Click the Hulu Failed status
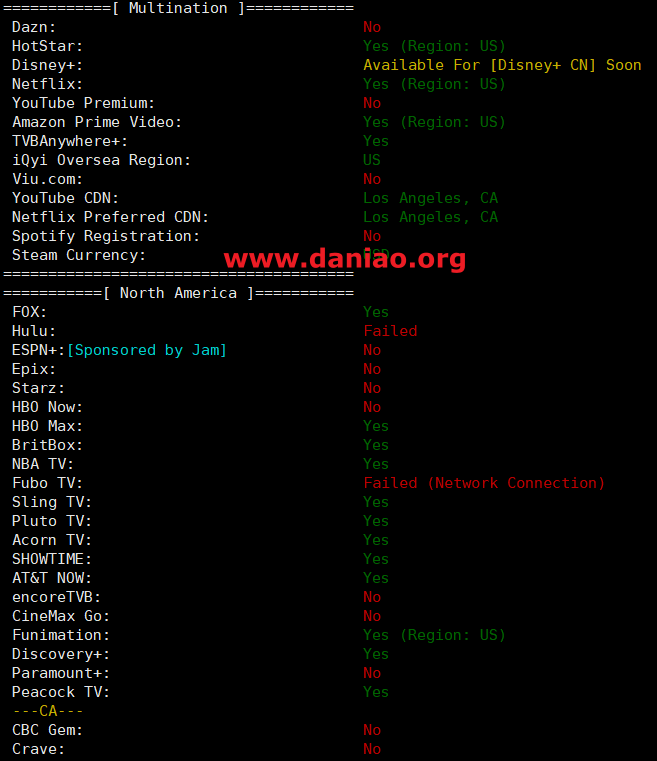Screen dimensions: 657x761 point(390,331)
